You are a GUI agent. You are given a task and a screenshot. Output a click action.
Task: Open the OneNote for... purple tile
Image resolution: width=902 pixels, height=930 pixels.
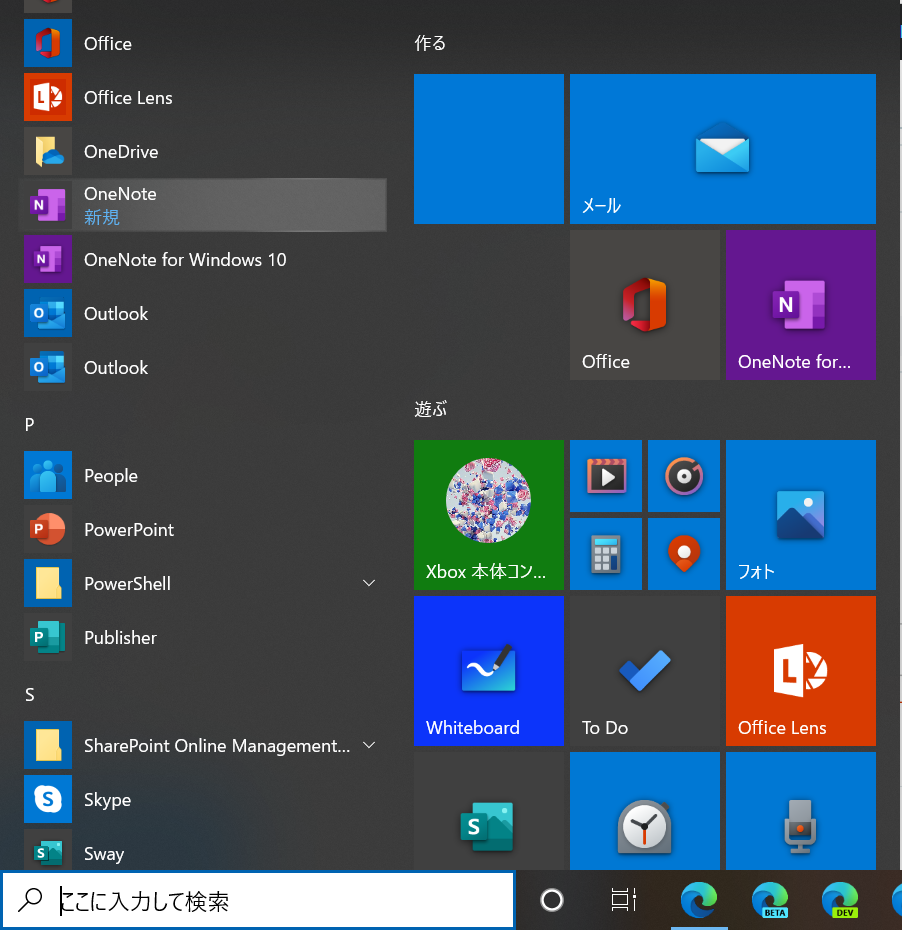(x=801, y=305)
